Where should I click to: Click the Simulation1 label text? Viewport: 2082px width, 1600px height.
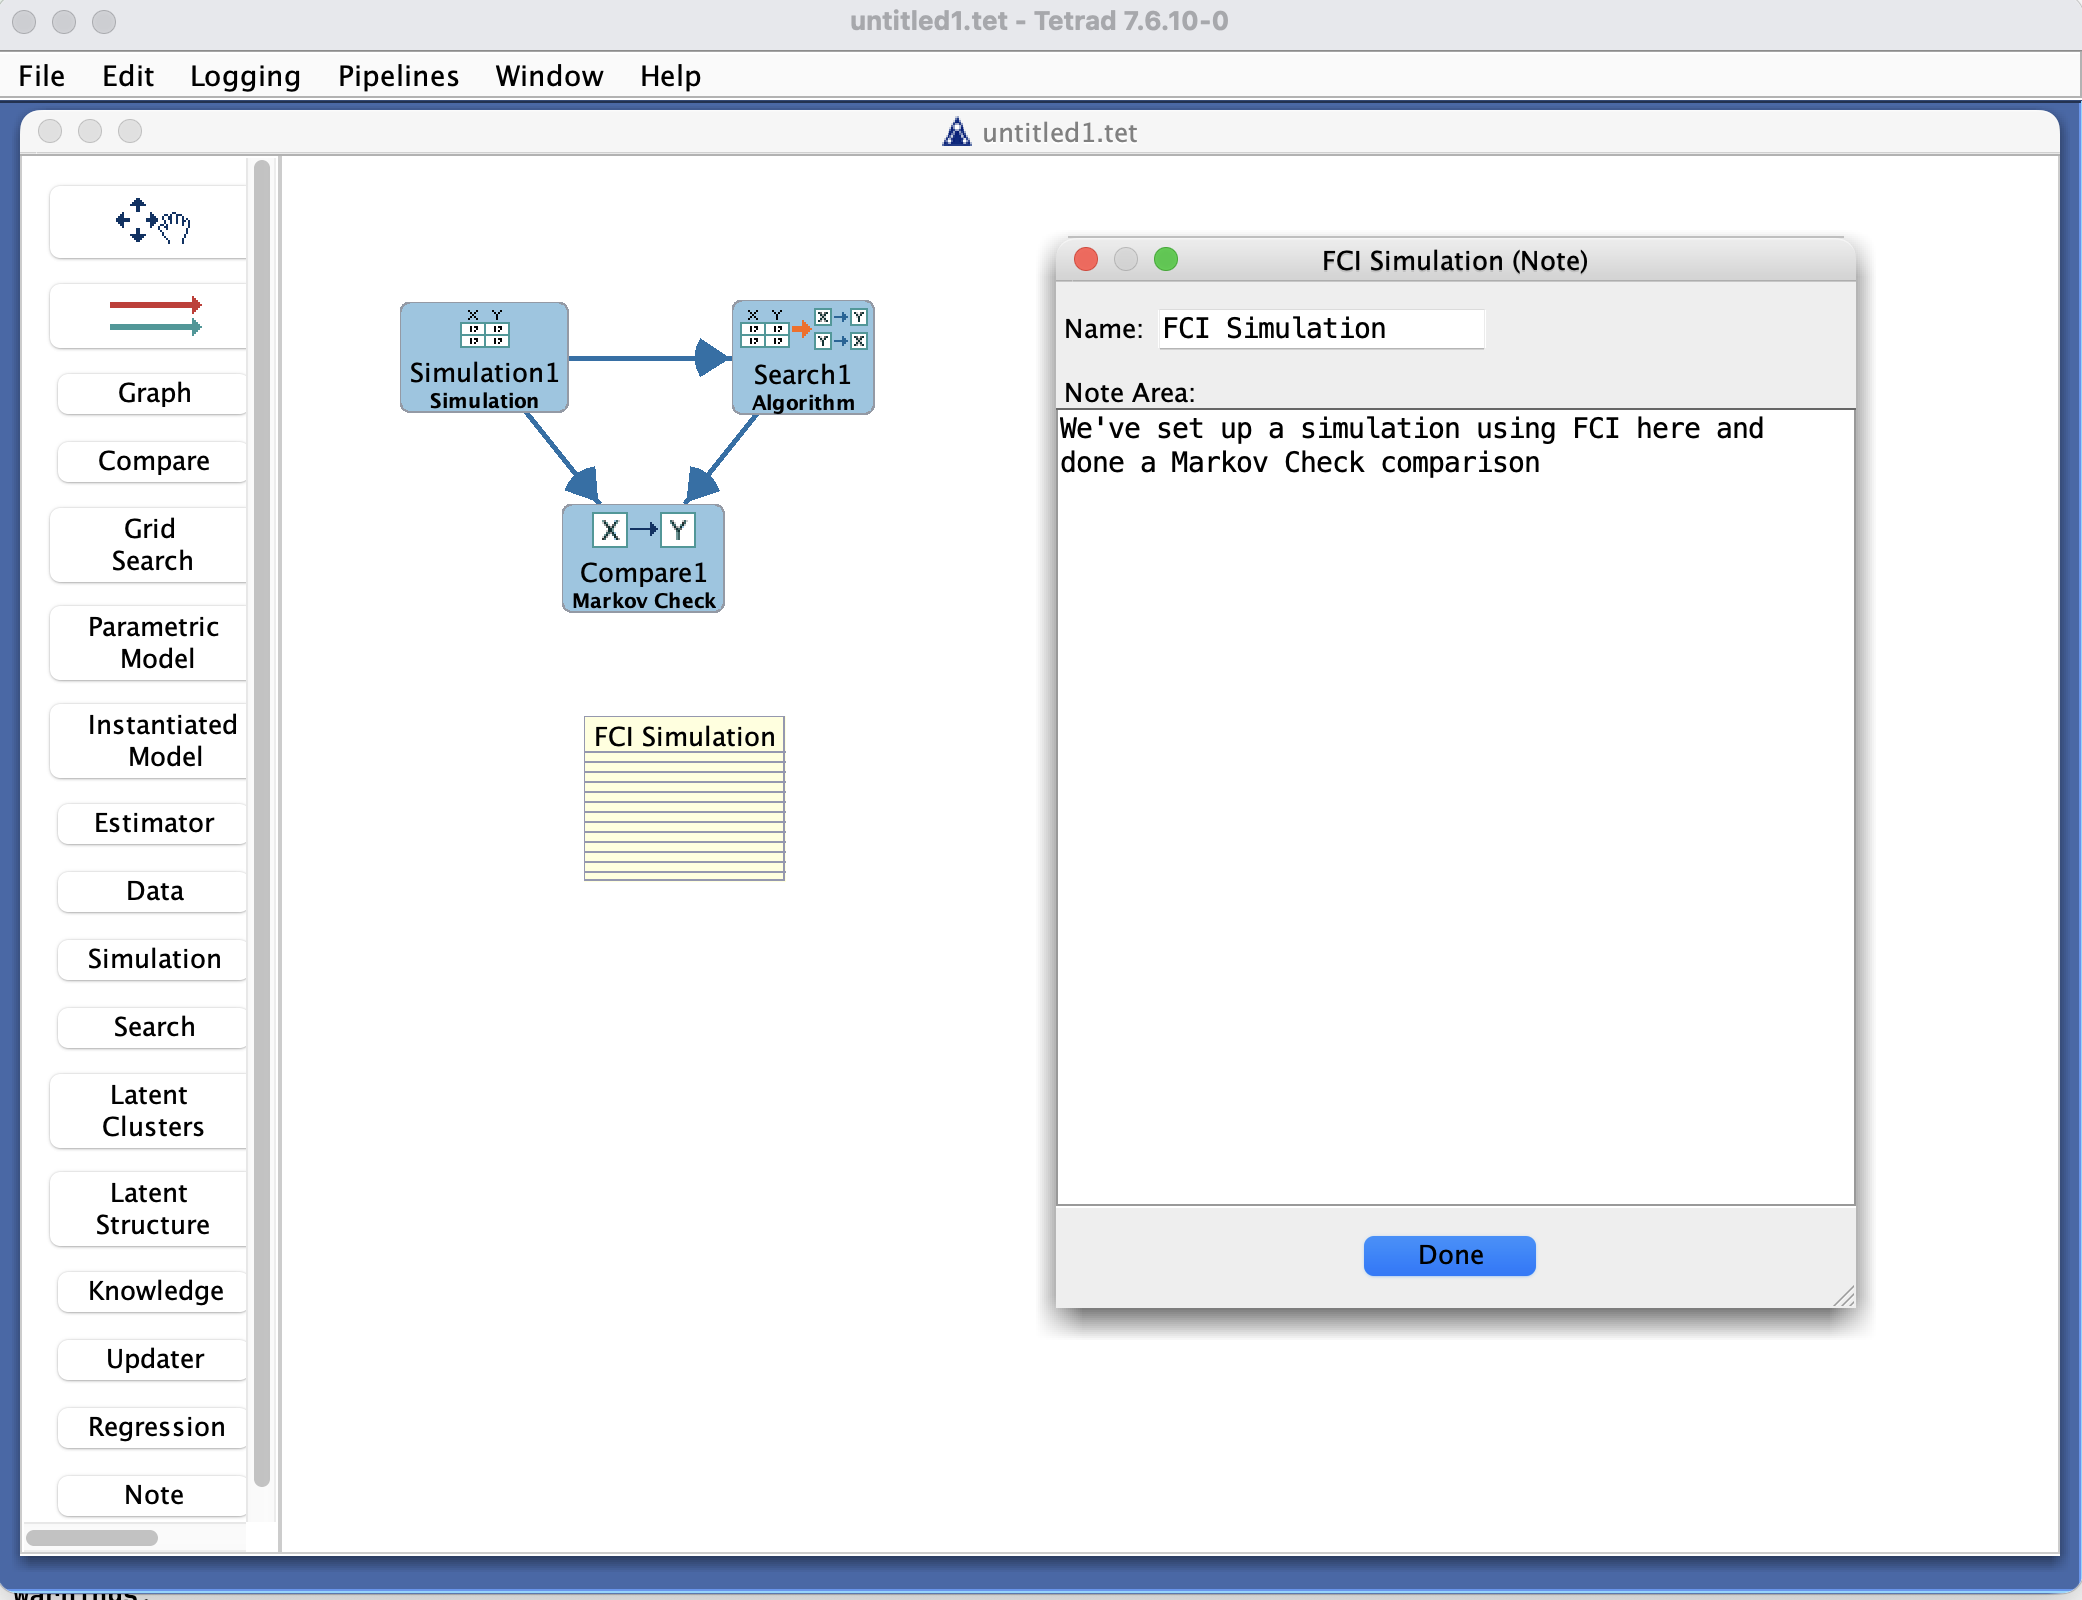pos(484,373)
